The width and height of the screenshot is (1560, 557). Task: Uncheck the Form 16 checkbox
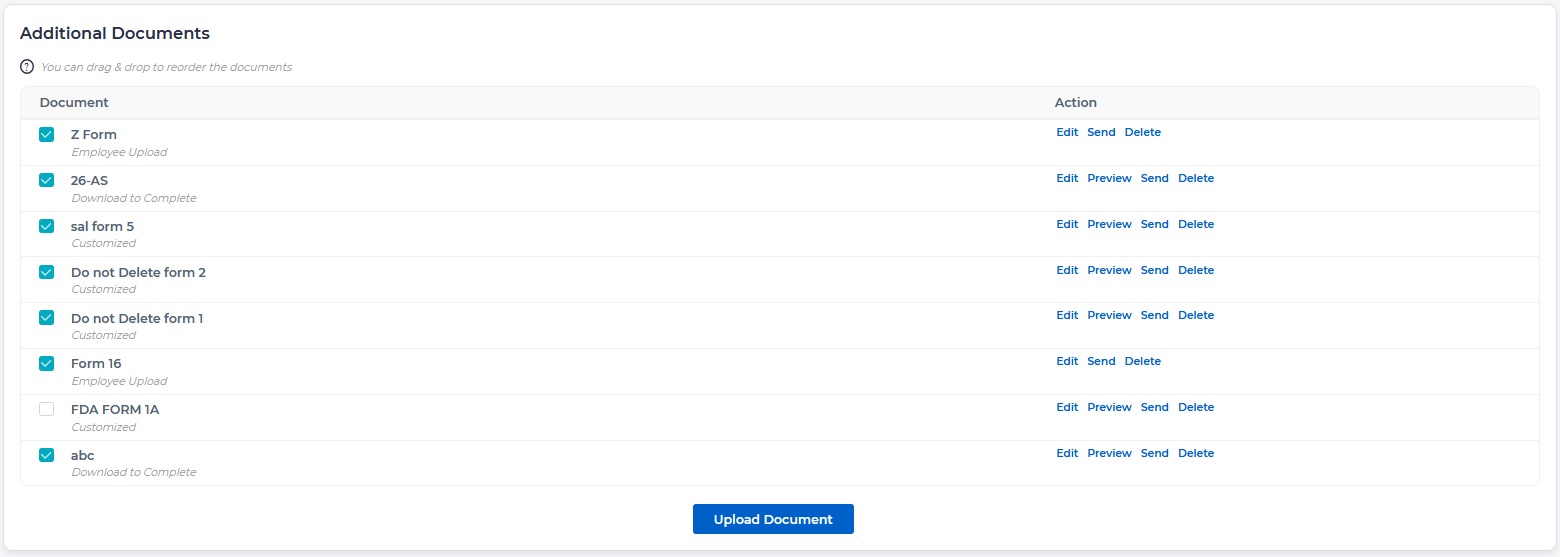tap(46, 364)
